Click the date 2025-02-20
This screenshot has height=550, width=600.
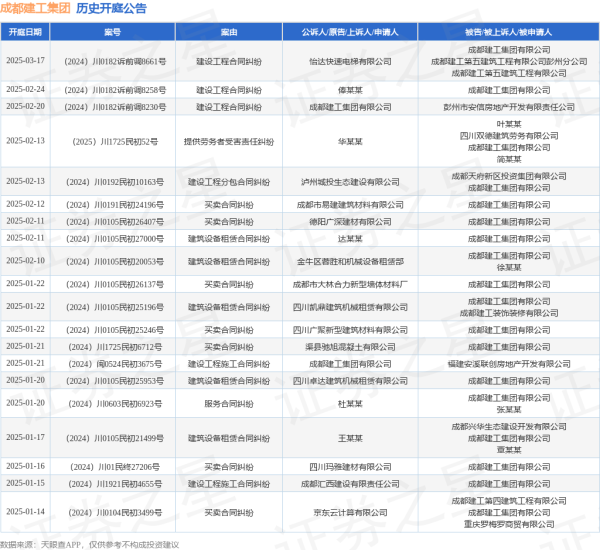[x=25, y=106]
